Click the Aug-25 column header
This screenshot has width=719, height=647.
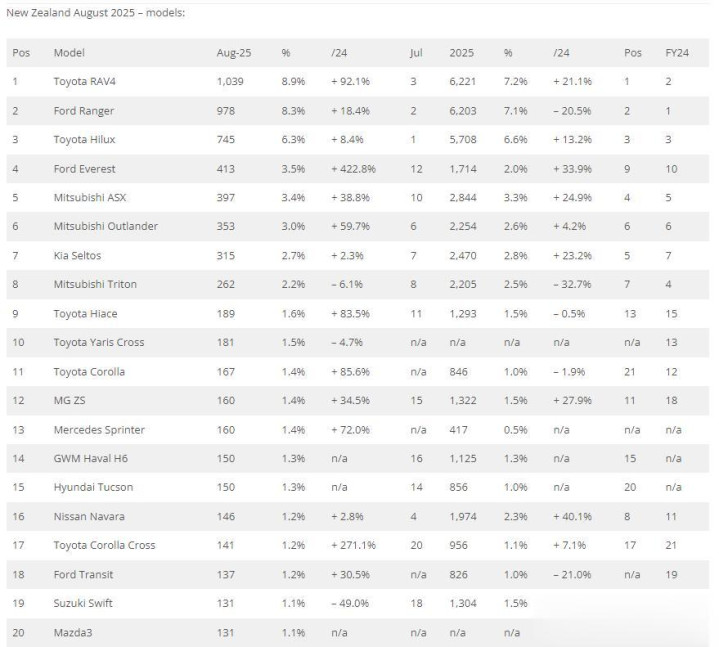(x=234, y=53)
